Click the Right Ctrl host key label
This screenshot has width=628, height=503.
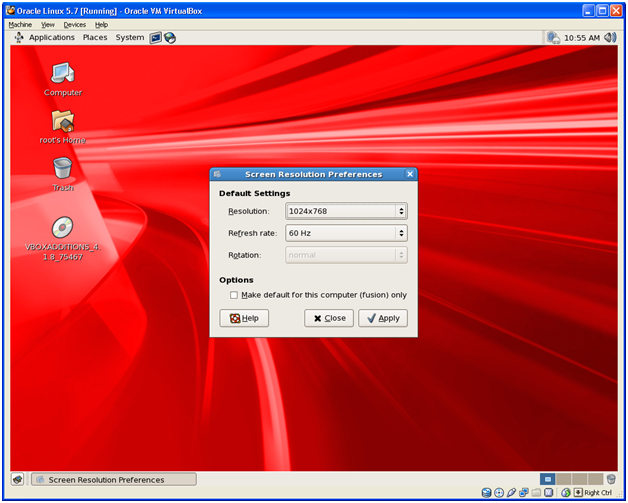[x=598, y=493]
